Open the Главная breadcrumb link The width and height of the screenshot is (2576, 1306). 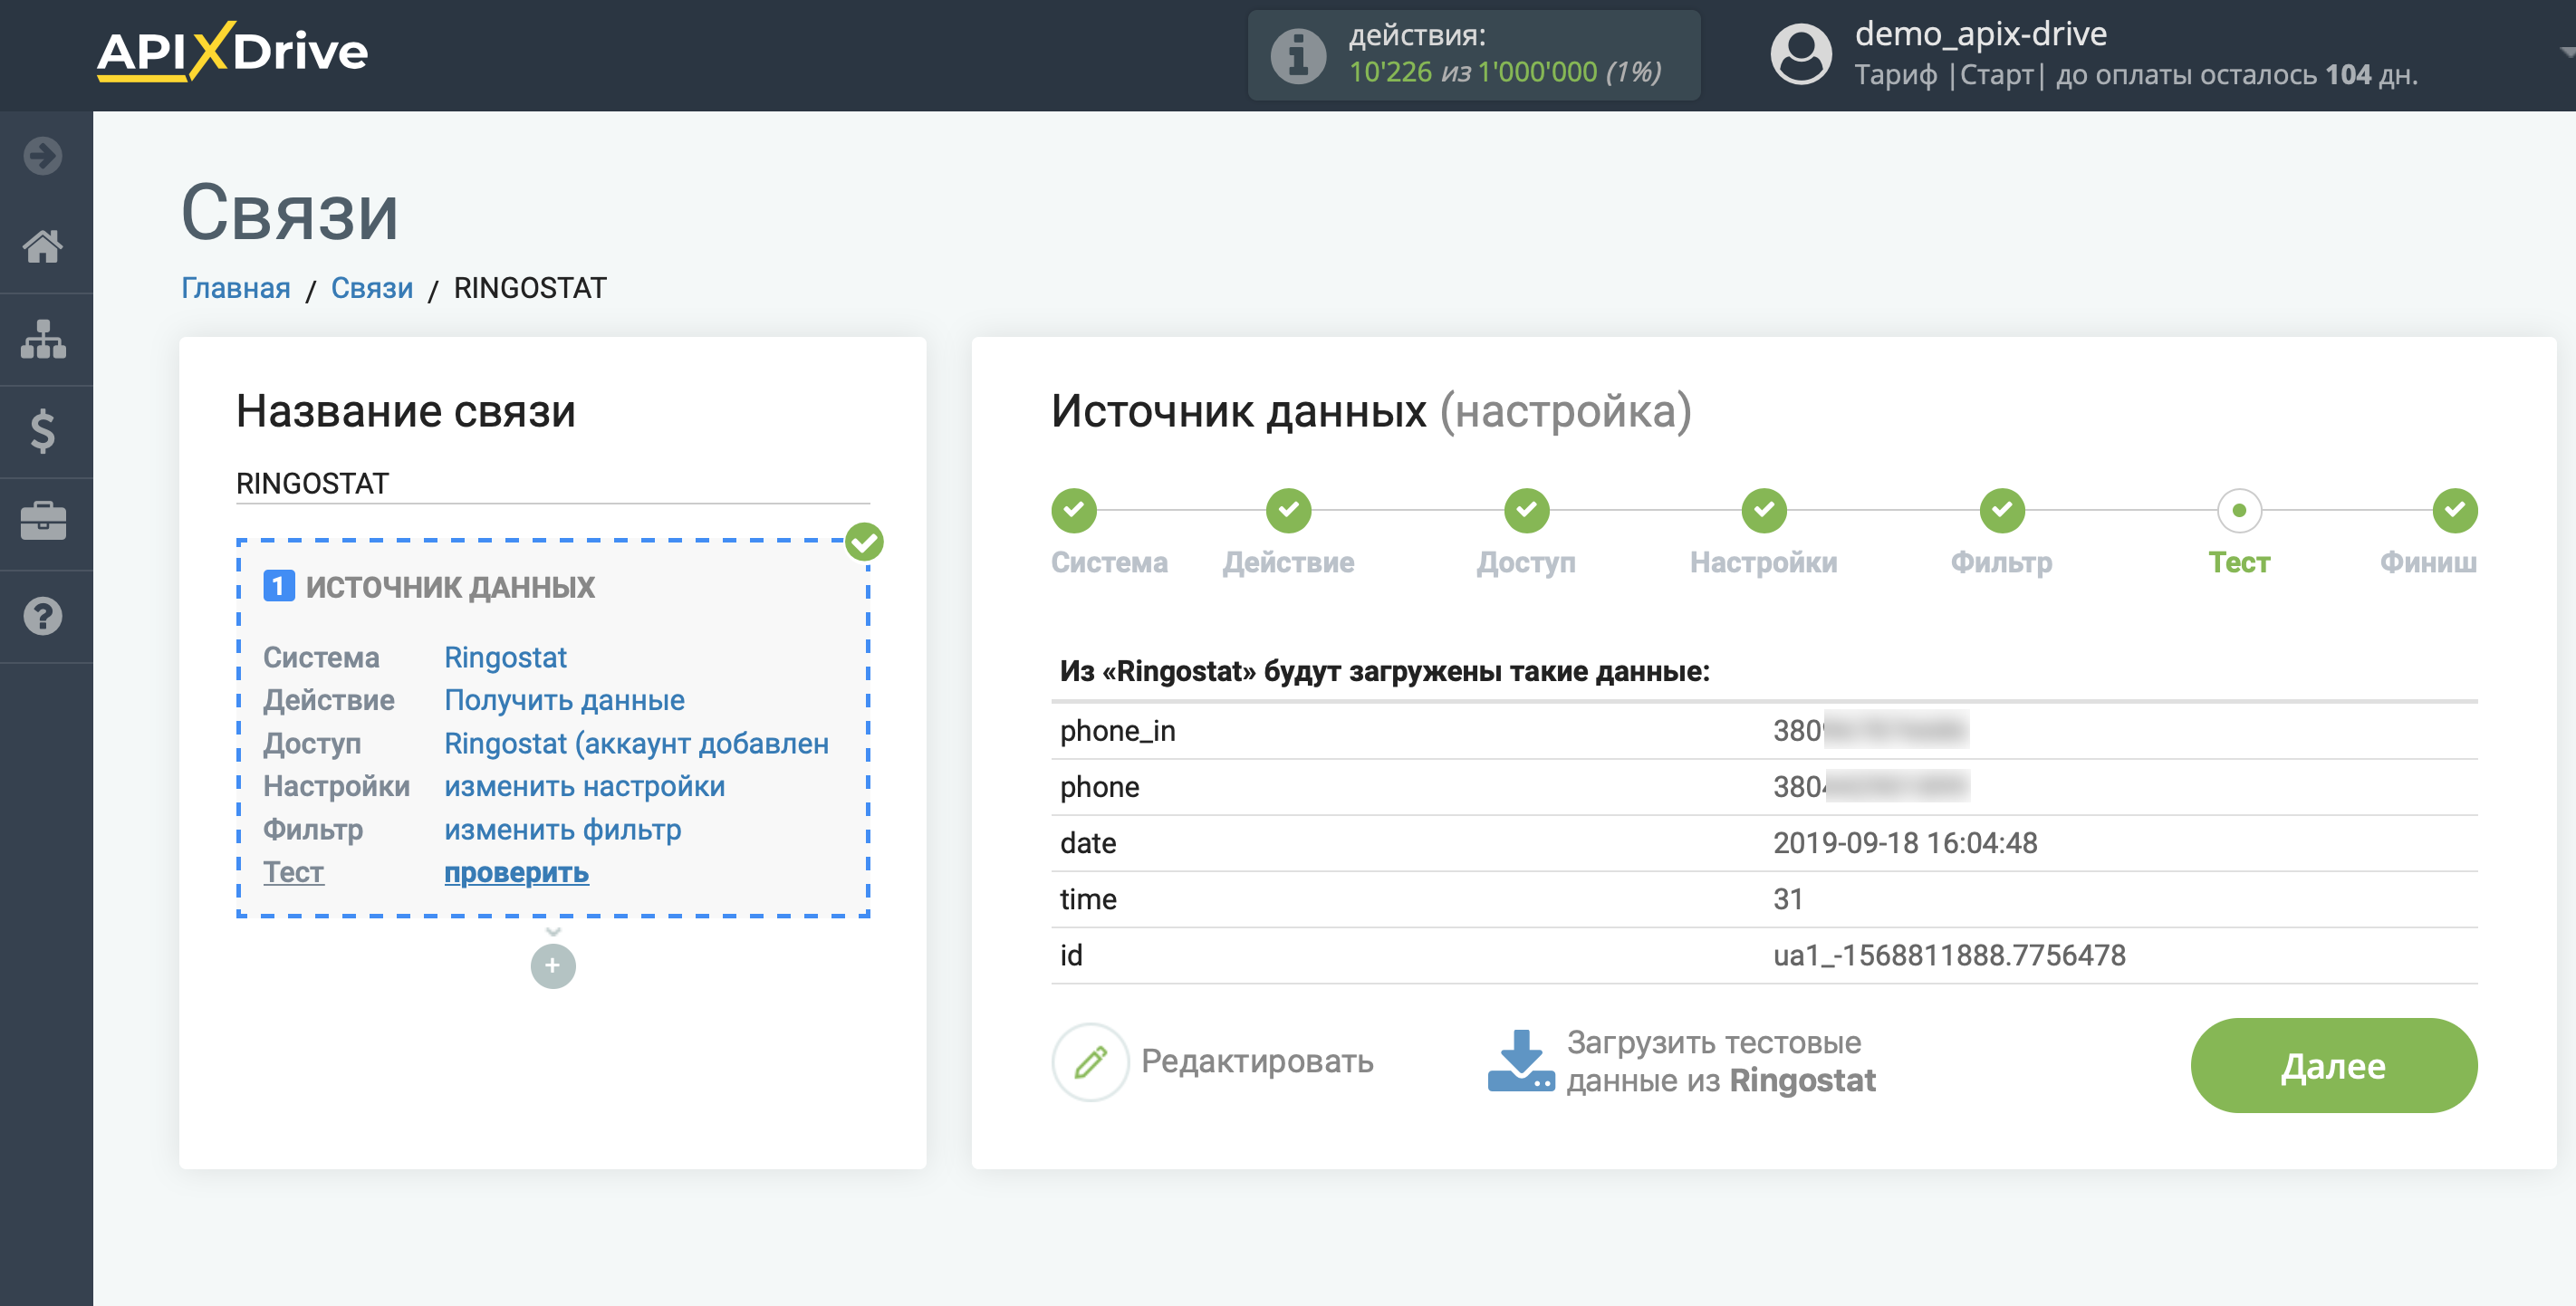236,288
